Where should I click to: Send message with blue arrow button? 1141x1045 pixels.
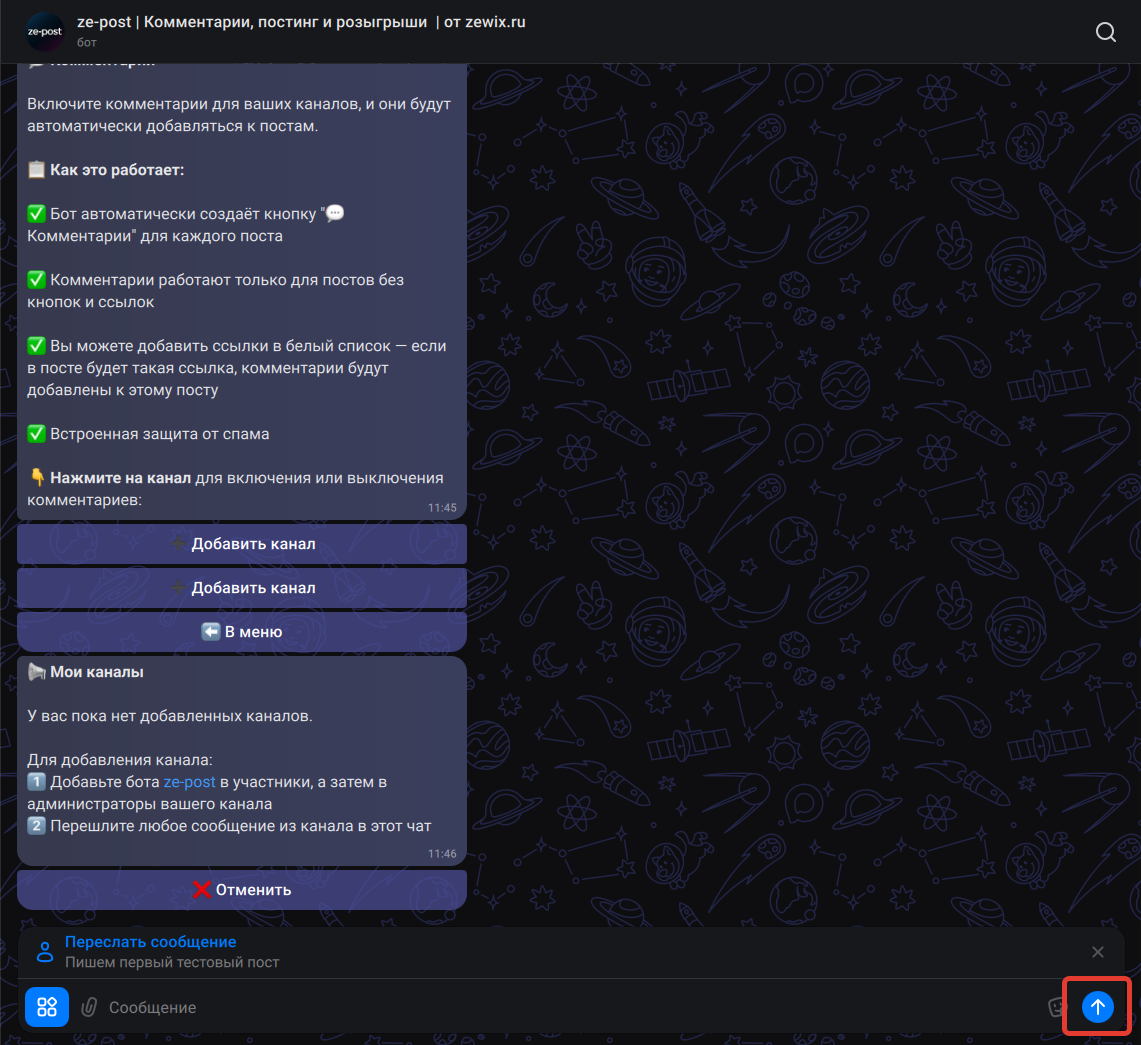(x=1097, y=1007)
